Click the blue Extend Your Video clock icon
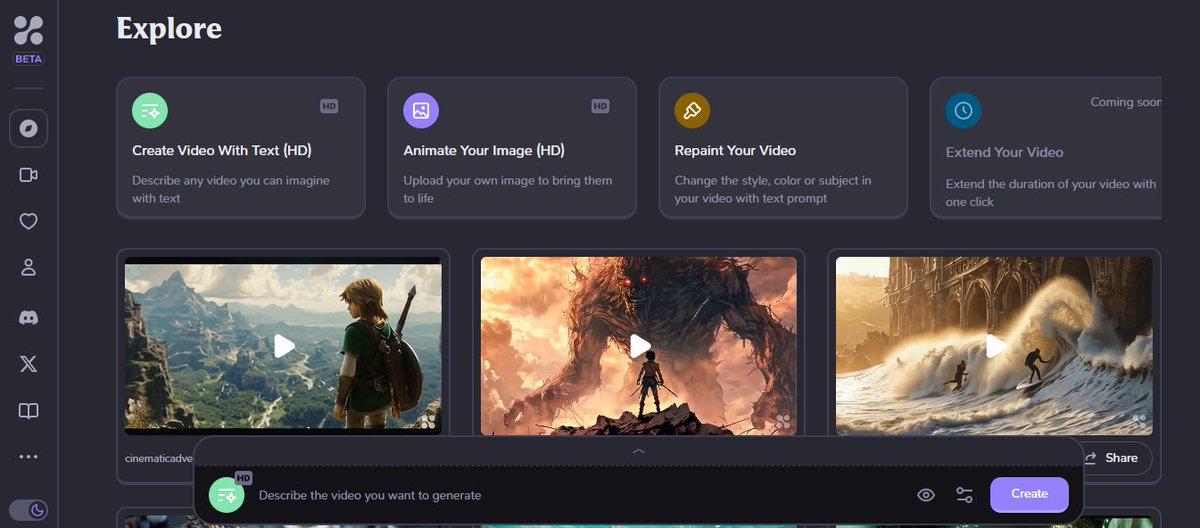Image resolution: width=1200 pixels, height=528 pixels. 963,111
